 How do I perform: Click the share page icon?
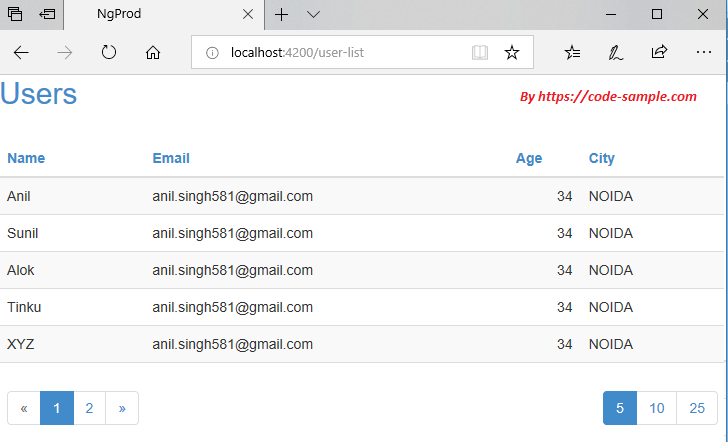click(659, 53)
